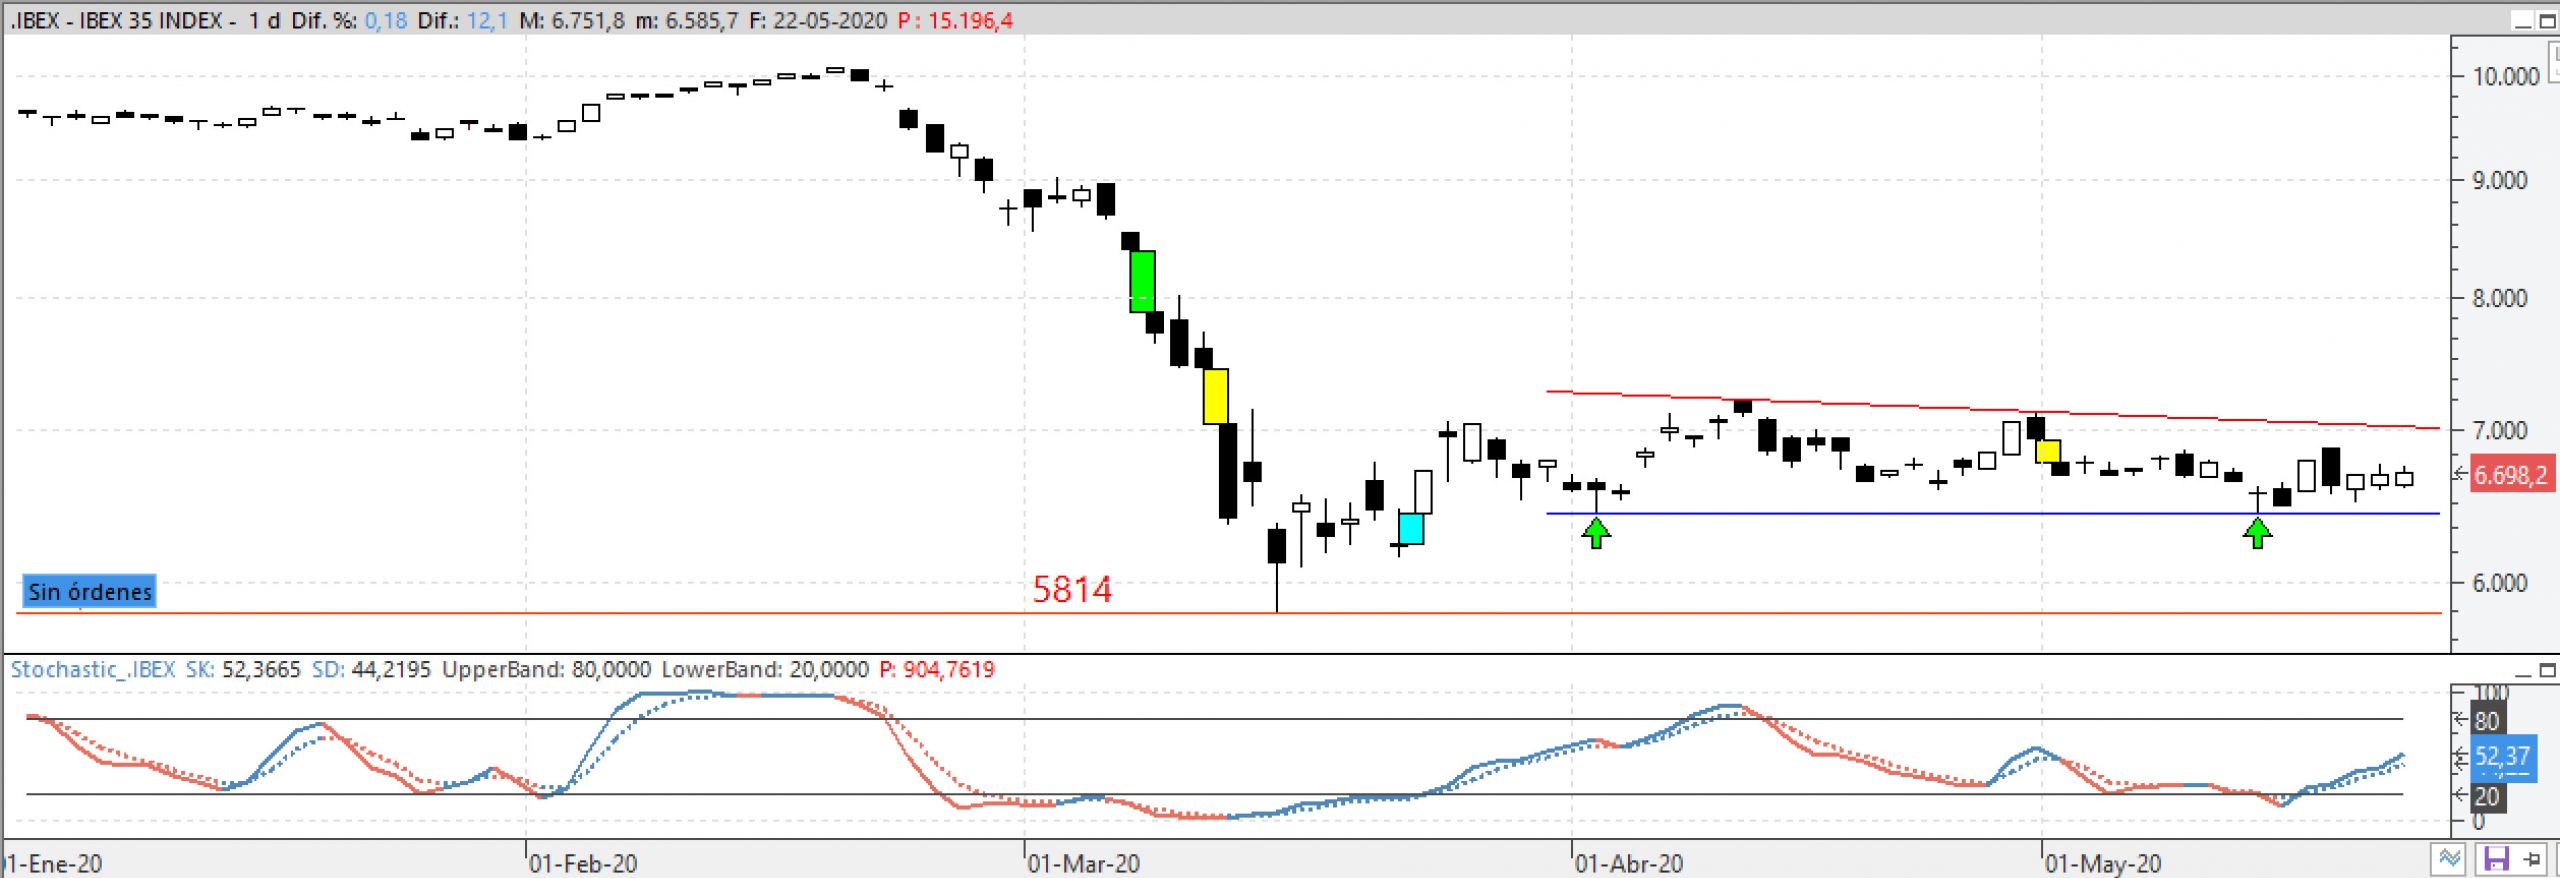Viewport: 2560px width, 878px height.
Task: Click the green up arrow in May
Action: [x=2257, y=533]
